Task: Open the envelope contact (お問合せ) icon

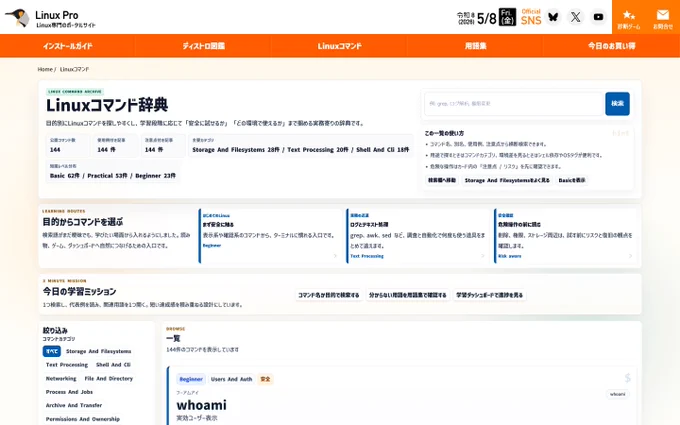Action: (x=663, y=19)
